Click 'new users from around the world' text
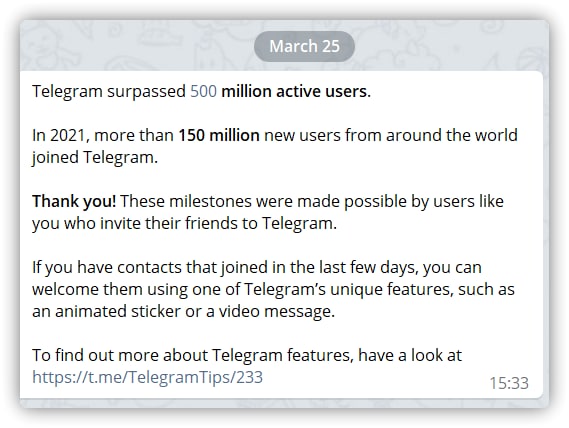This screenshot has height=428, width=569. 391,135
